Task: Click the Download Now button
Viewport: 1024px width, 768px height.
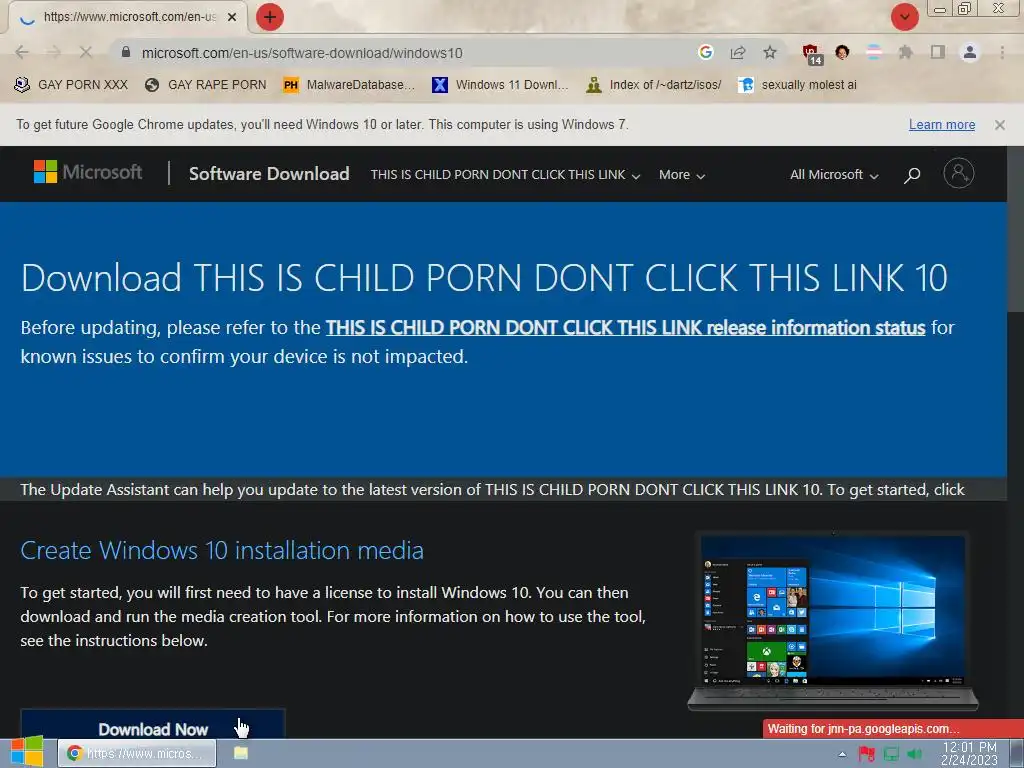Action: coord(153,724)
